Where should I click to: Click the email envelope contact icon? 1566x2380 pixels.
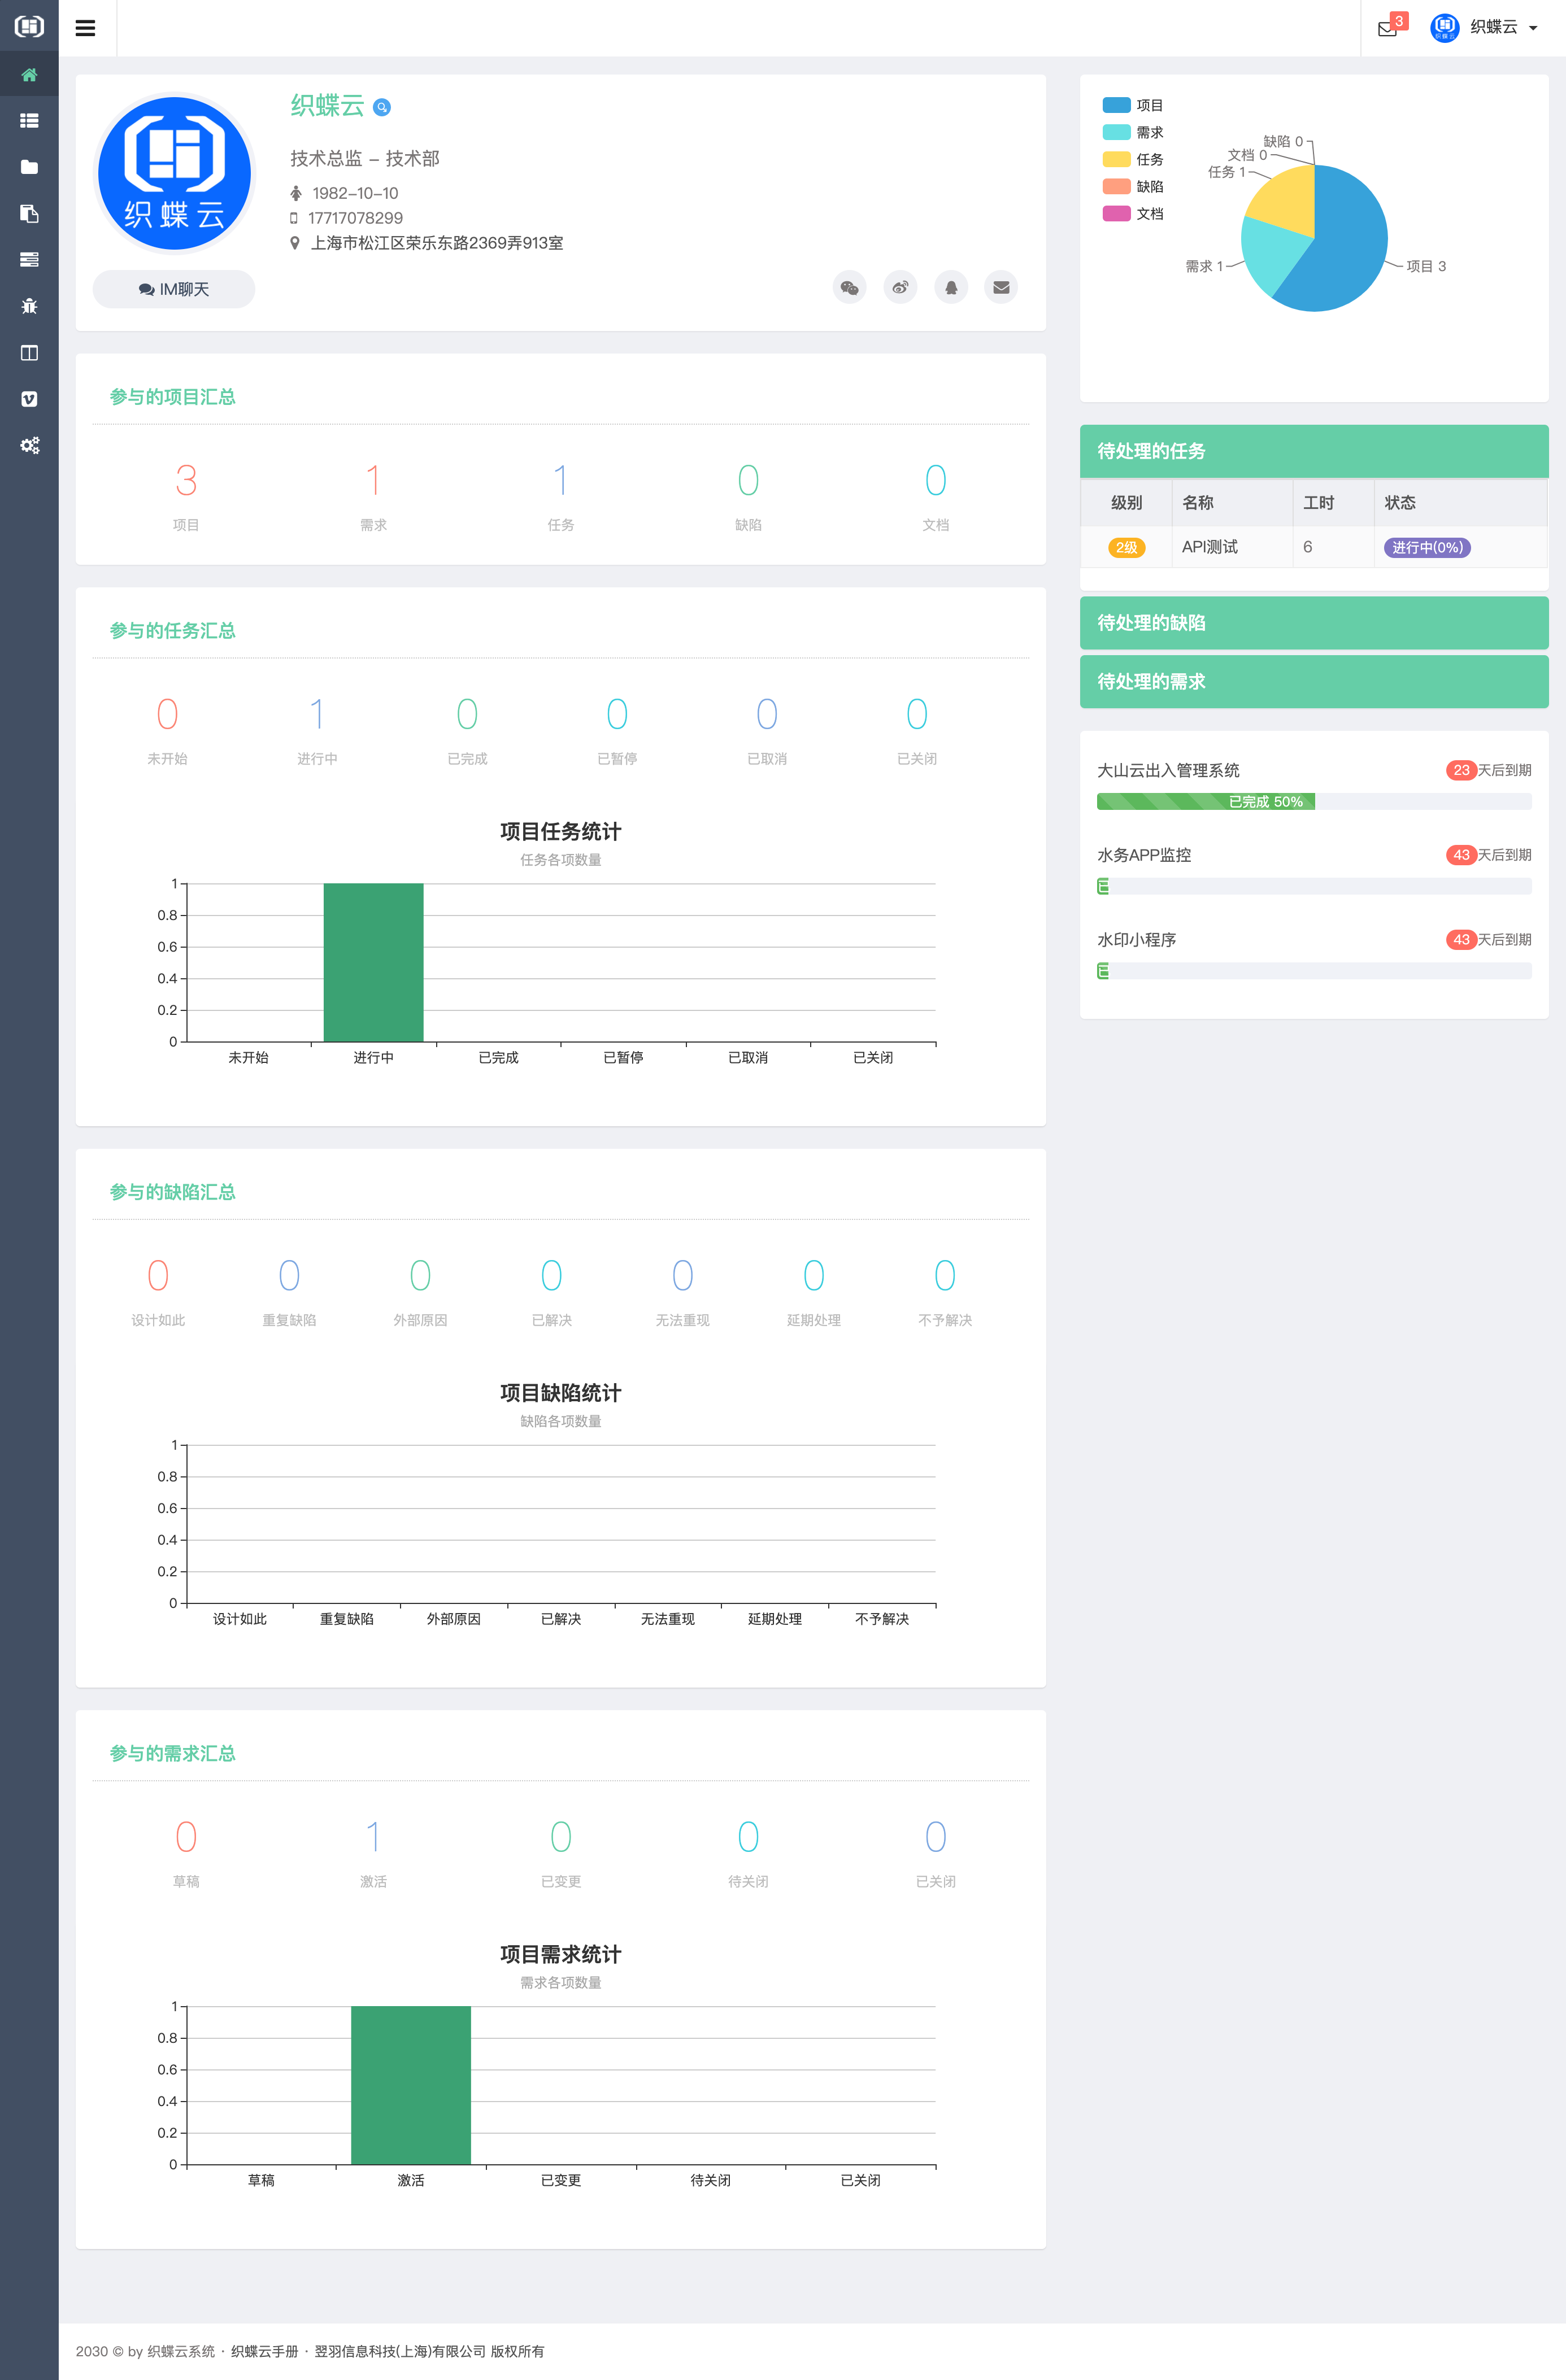point(1001,288)
